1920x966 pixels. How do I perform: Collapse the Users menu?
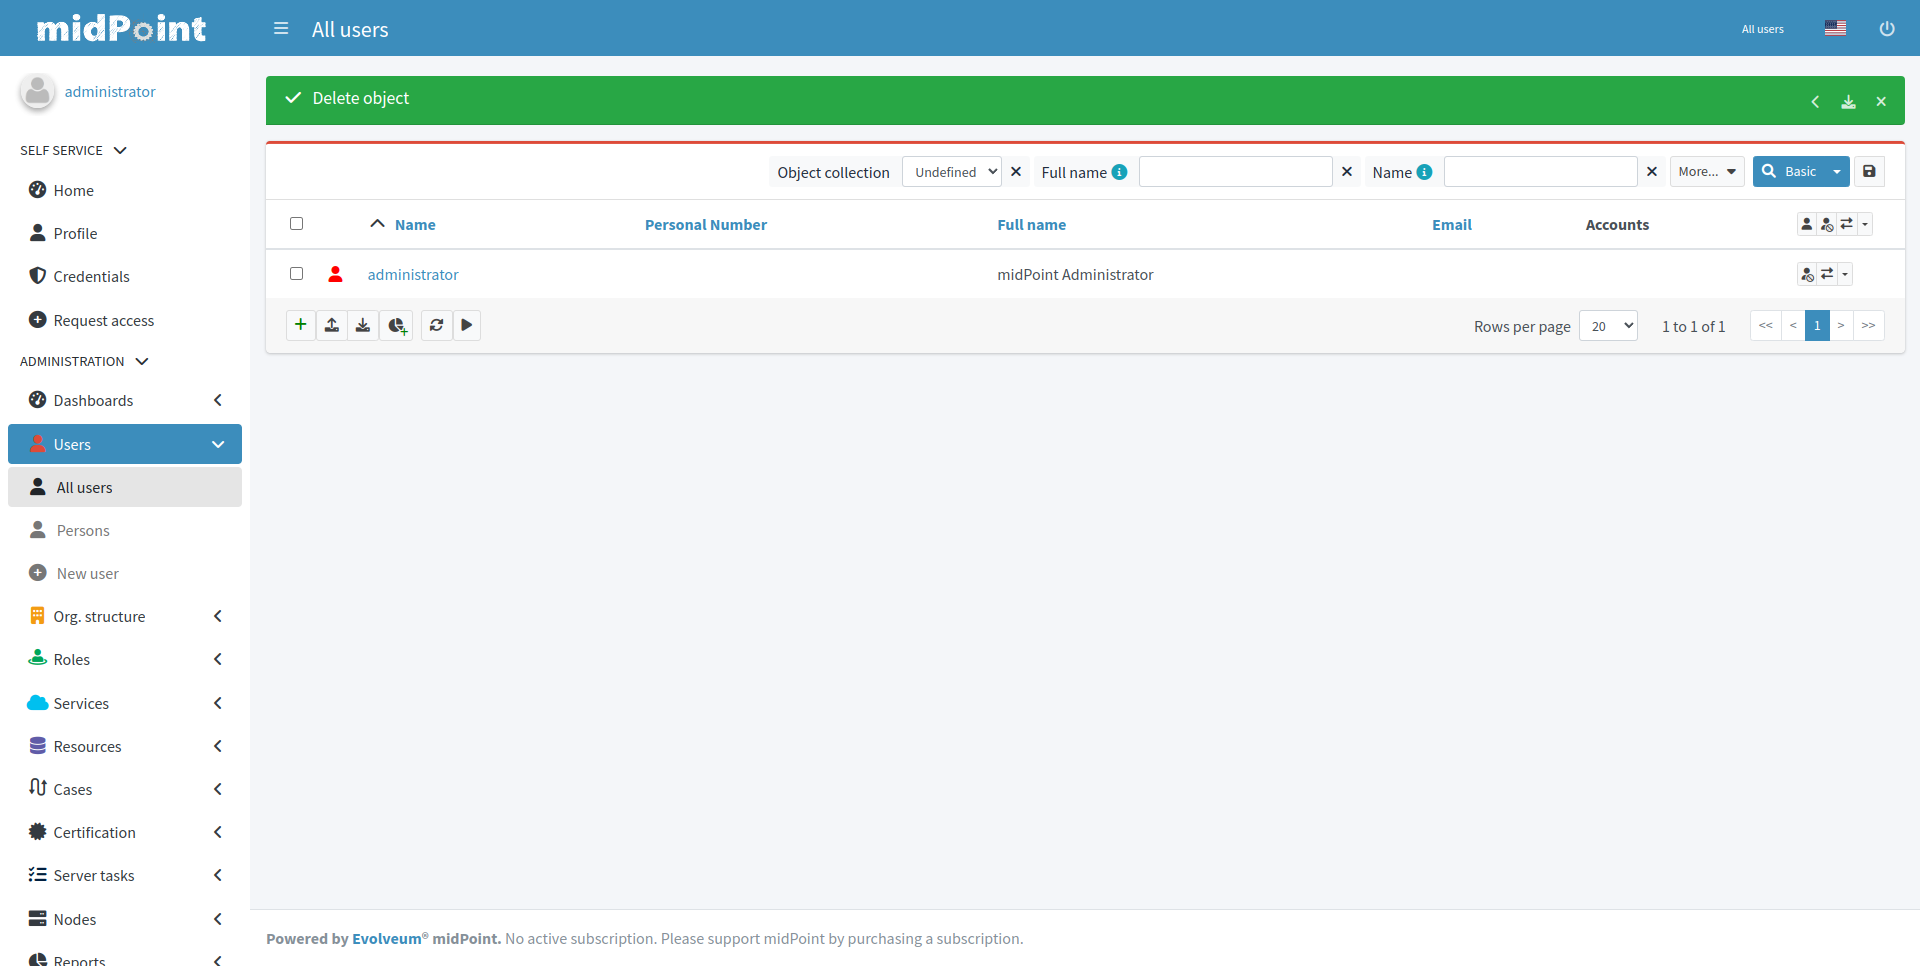pos(125,444)
